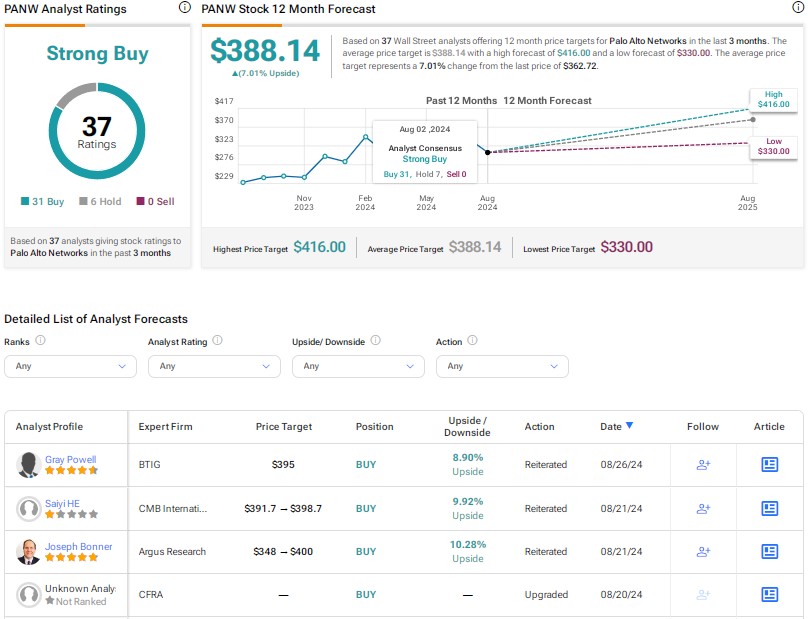This screenshot has width=808, height=619.
Task: Open article for Gray Powell's BTIG rating
Action: coord(769,465)
